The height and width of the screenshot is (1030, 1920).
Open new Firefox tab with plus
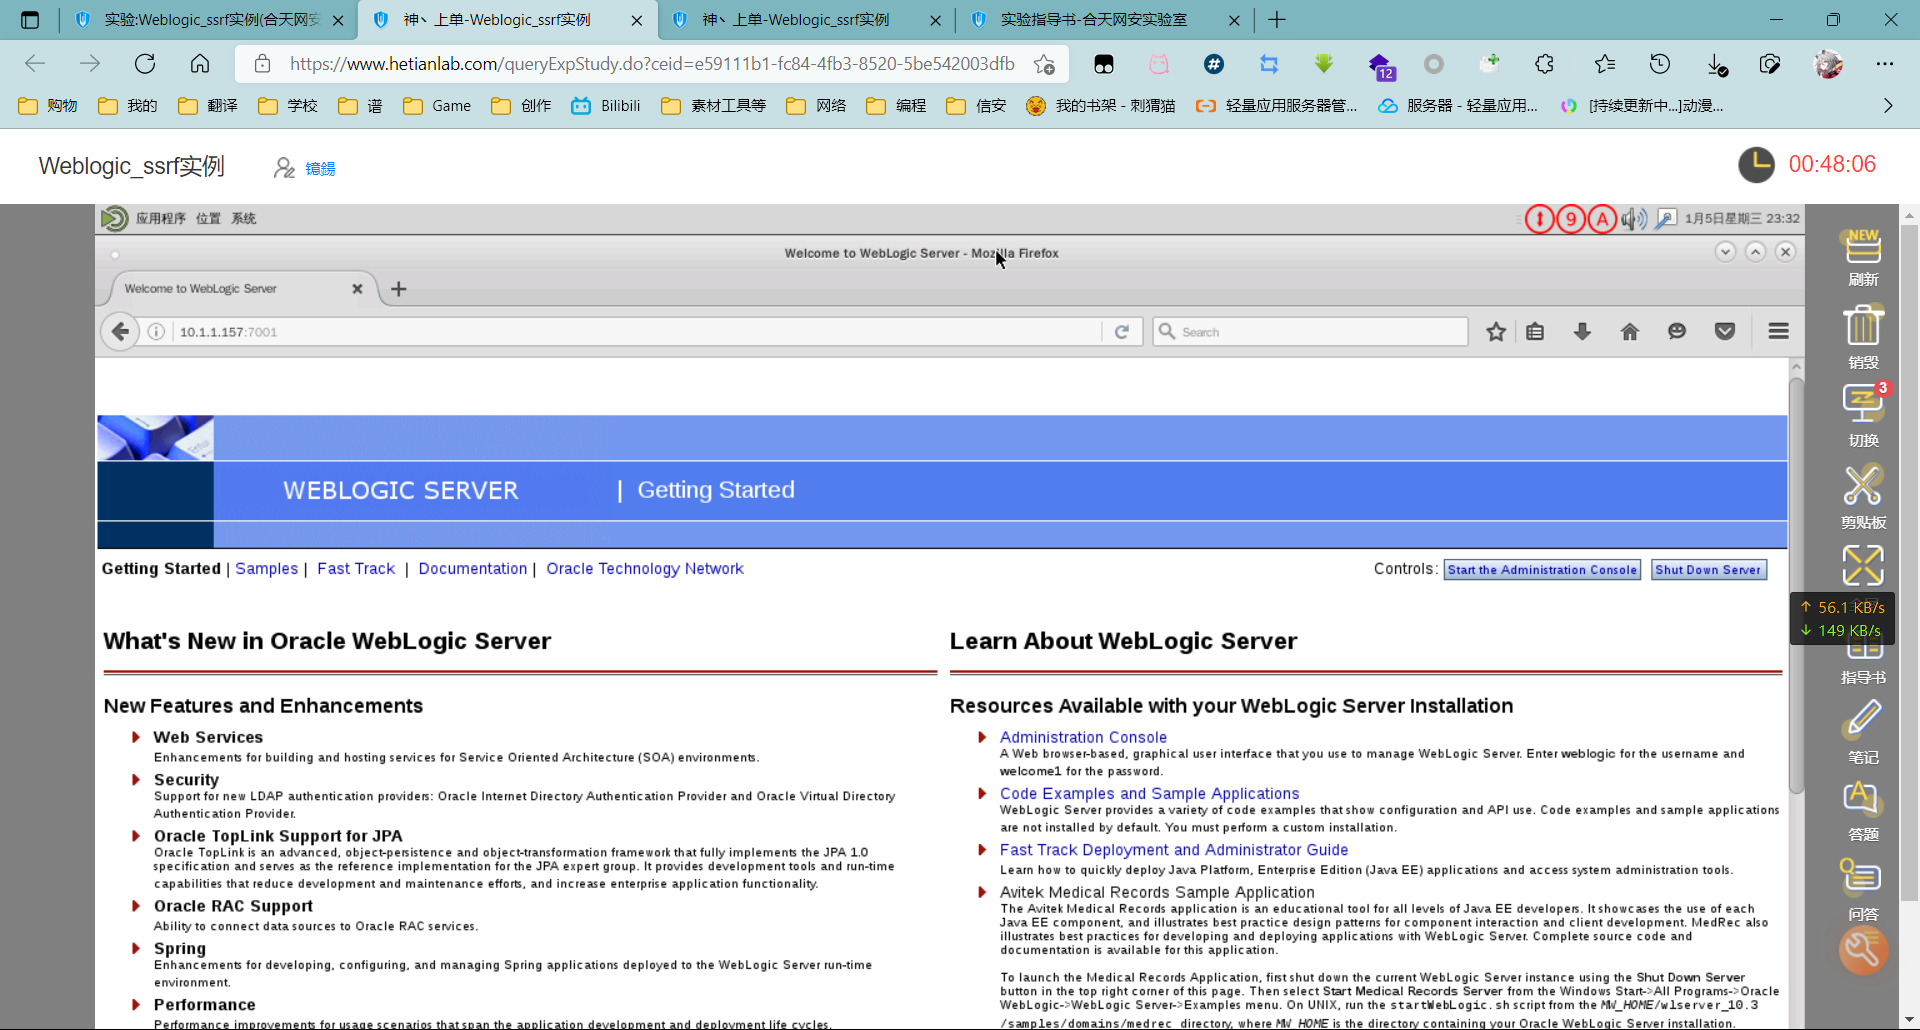[399, 289]
